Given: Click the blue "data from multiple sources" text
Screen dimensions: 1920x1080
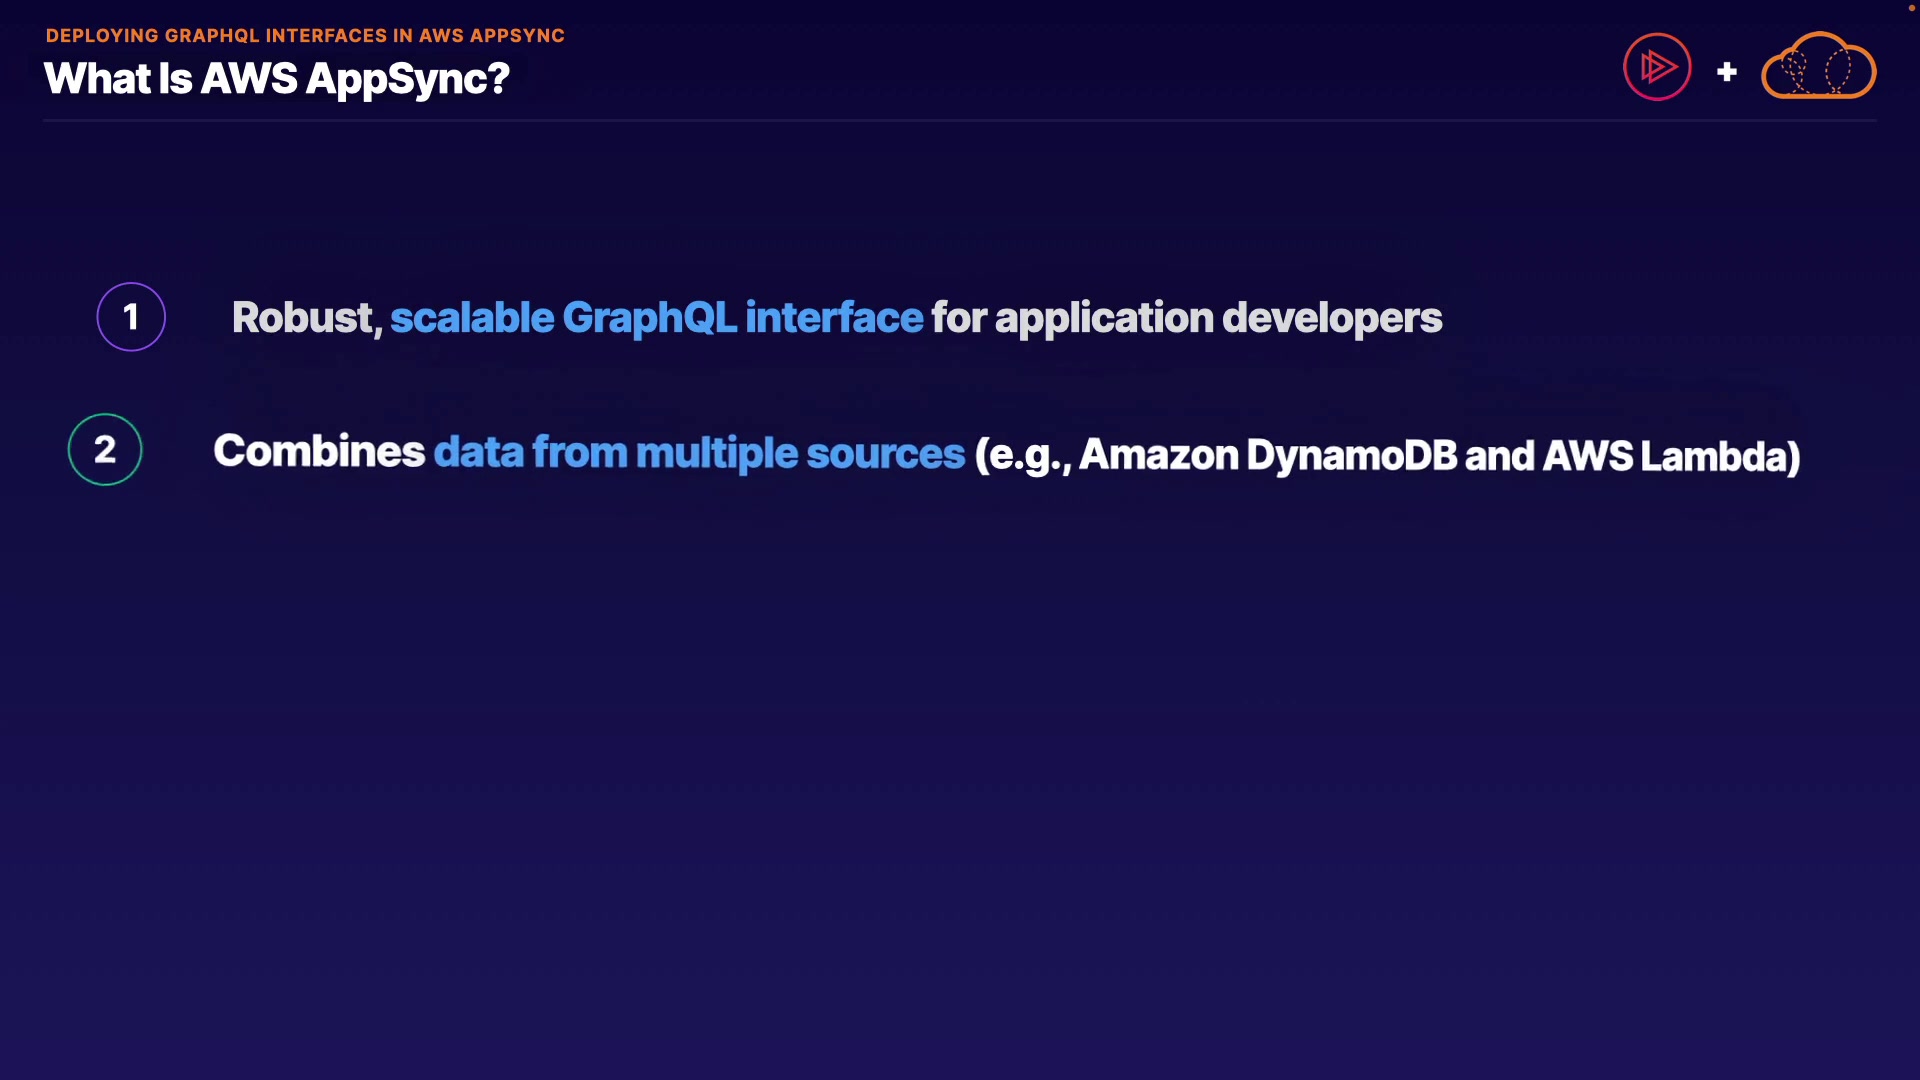Looking at the screenshot, I should [x=699, y=452].
